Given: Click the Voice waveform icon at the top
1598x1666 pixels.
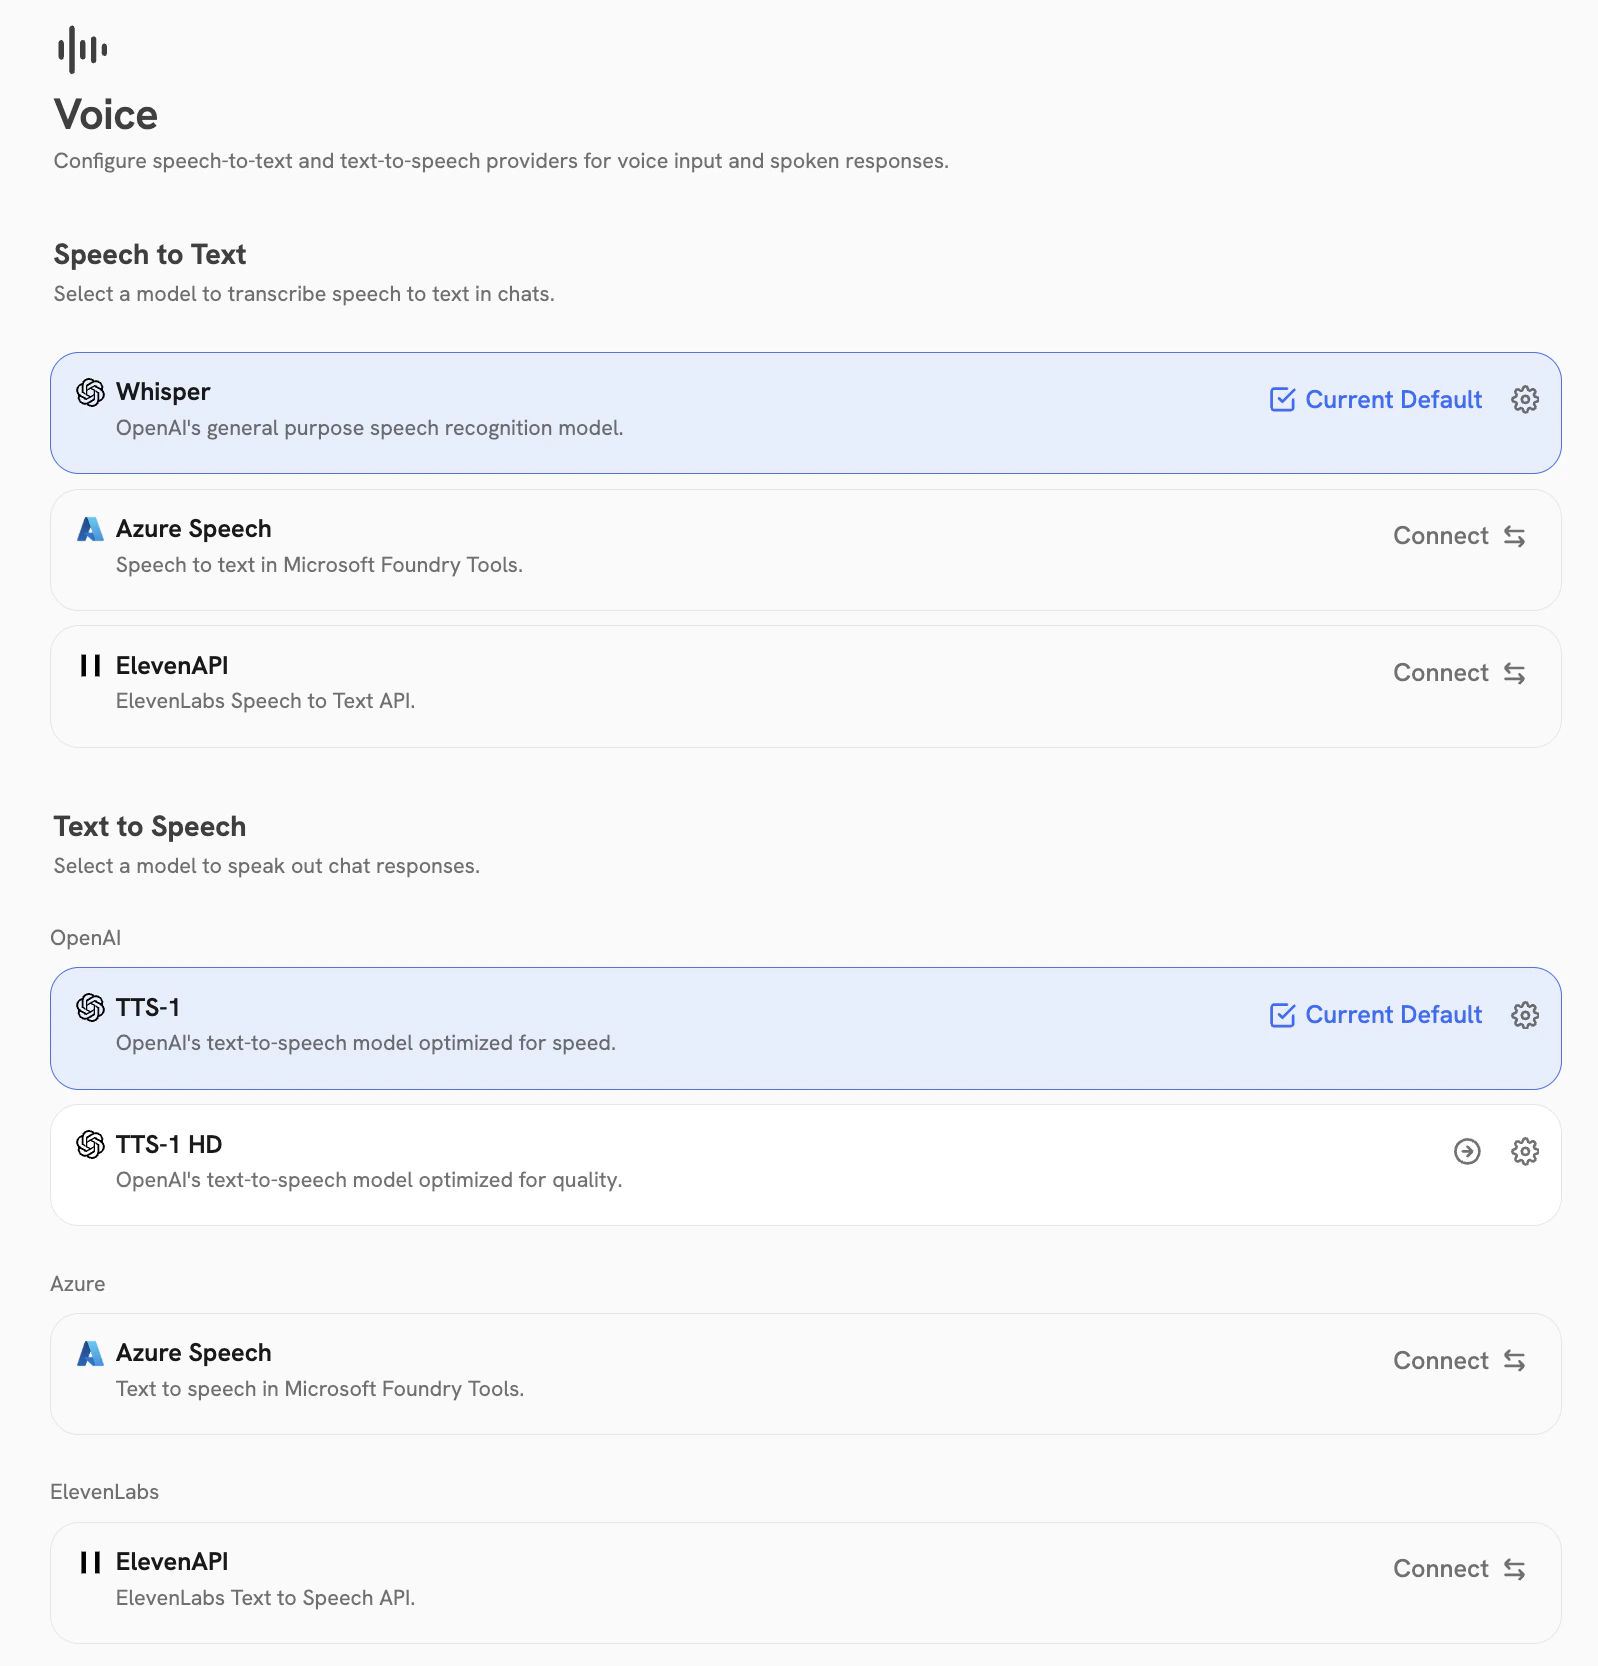Looking at the screenshot, I should click(x=82, y=47).
